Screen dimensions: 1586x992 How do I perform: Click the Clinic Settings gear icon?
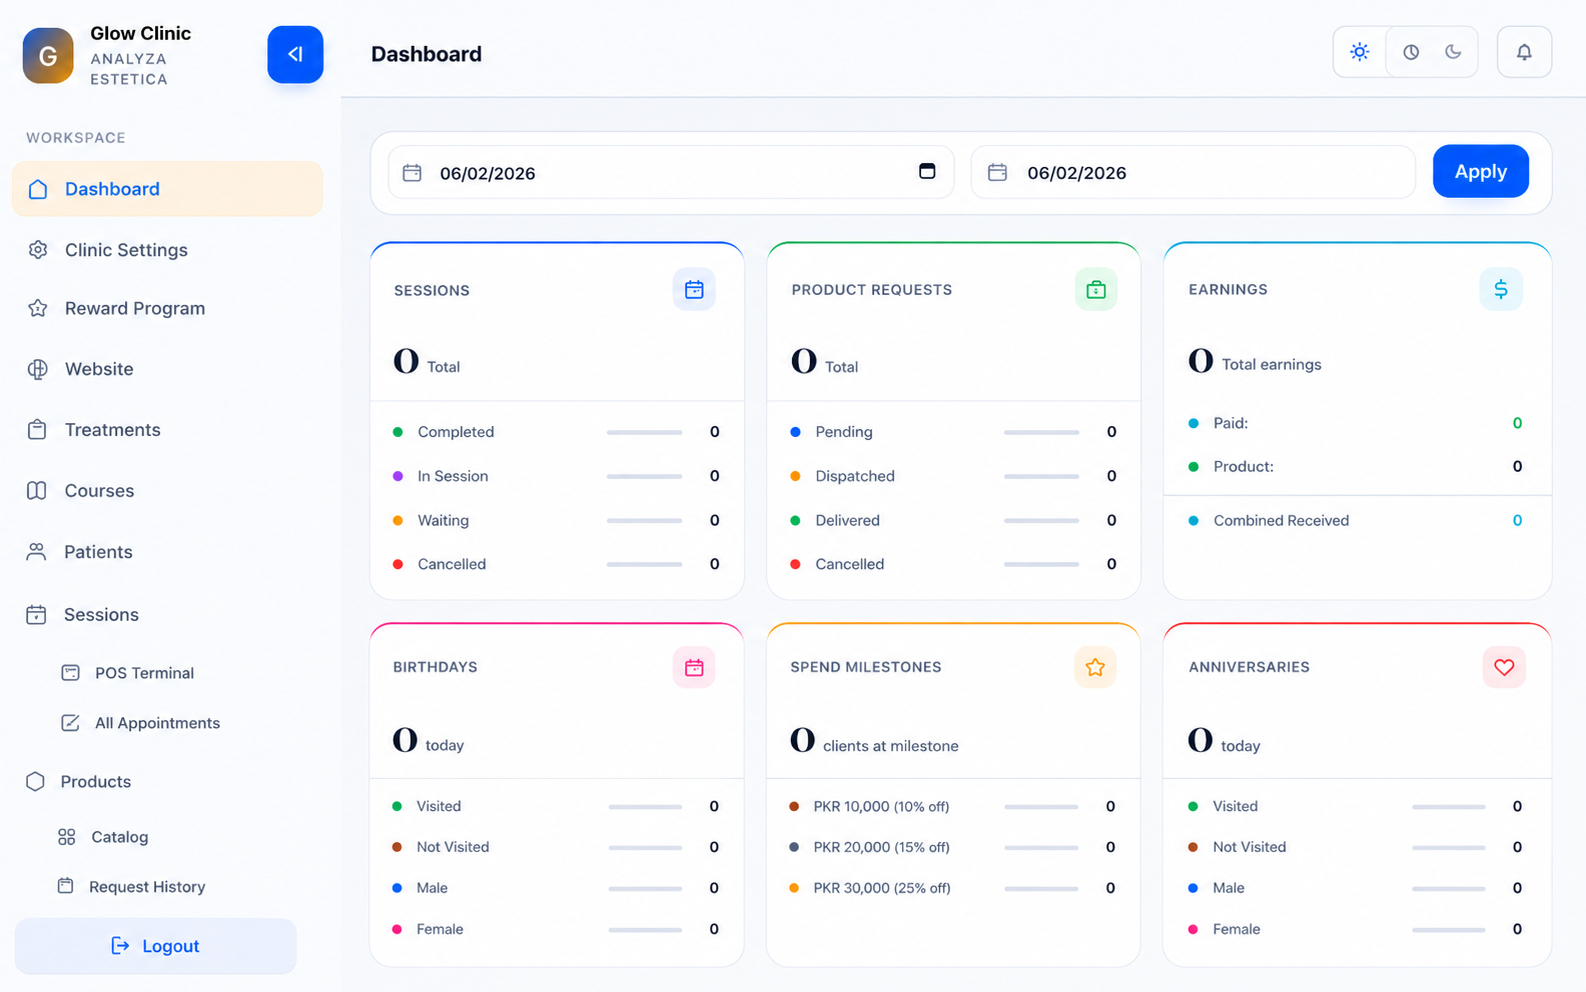tap(38, 250)
